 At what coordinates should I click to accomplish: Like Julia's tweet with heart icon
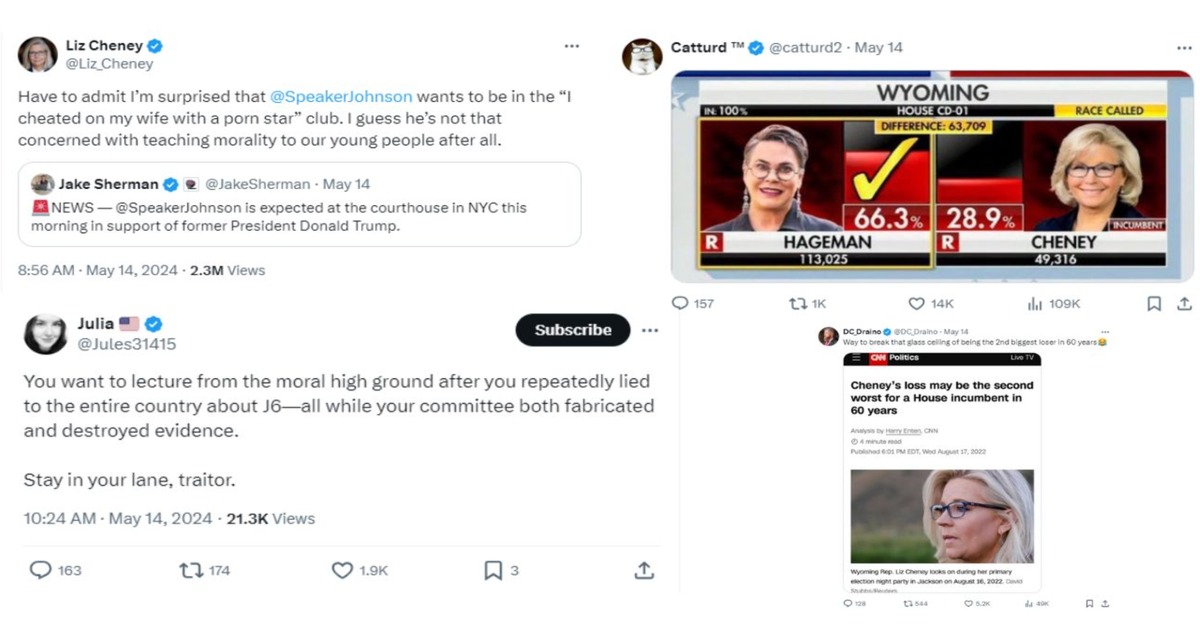click(342, 570)
